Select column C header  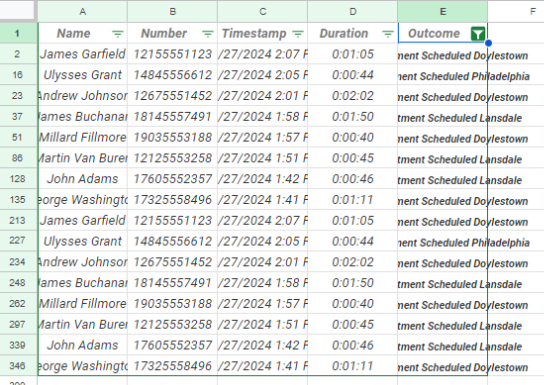263,11
